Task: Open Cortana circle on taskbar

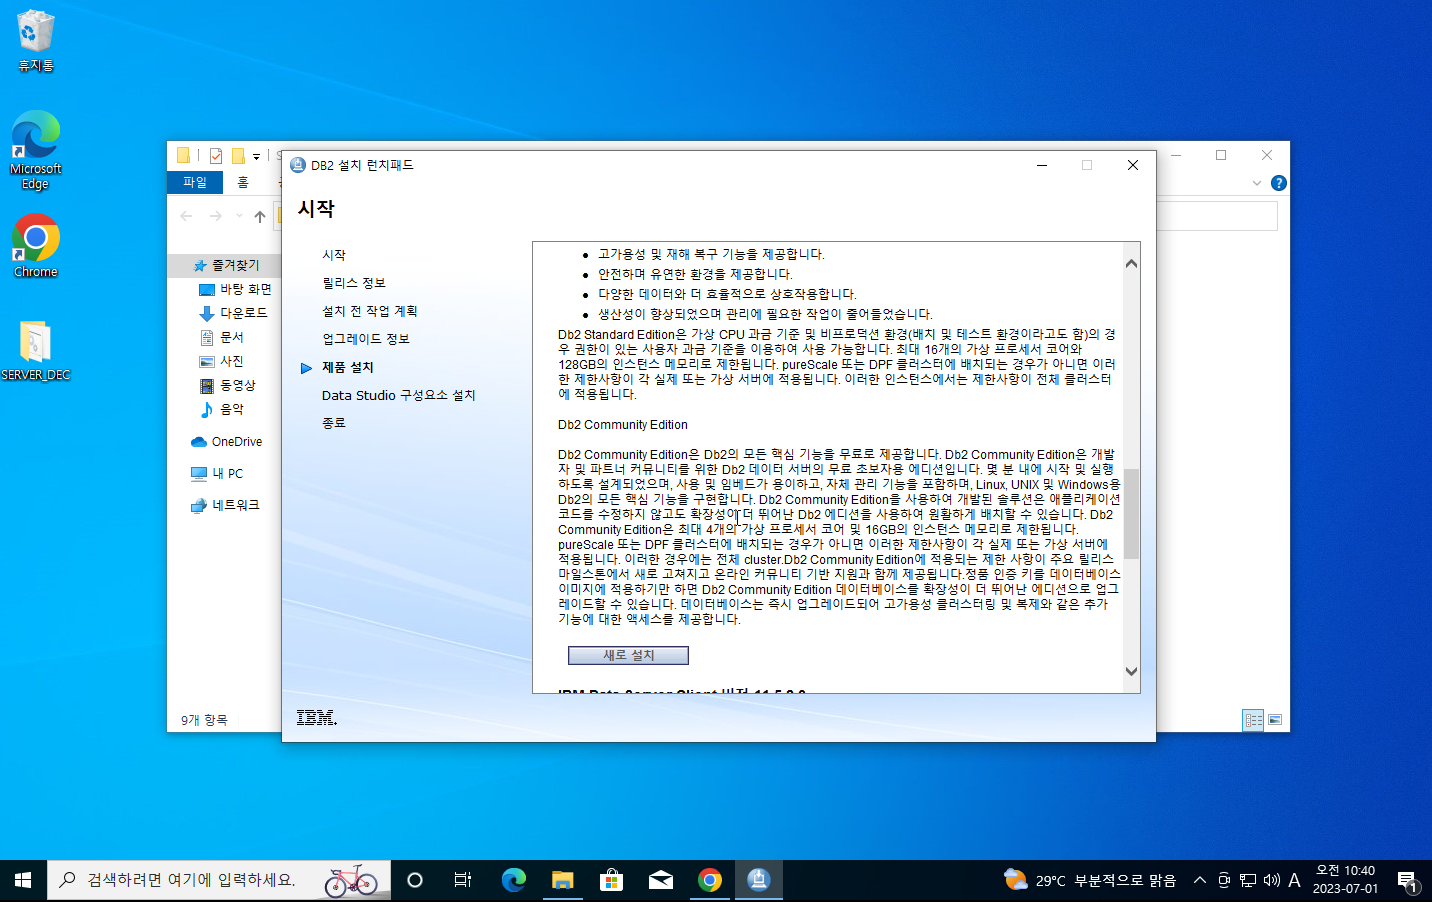Action: [x=415, y=880]
